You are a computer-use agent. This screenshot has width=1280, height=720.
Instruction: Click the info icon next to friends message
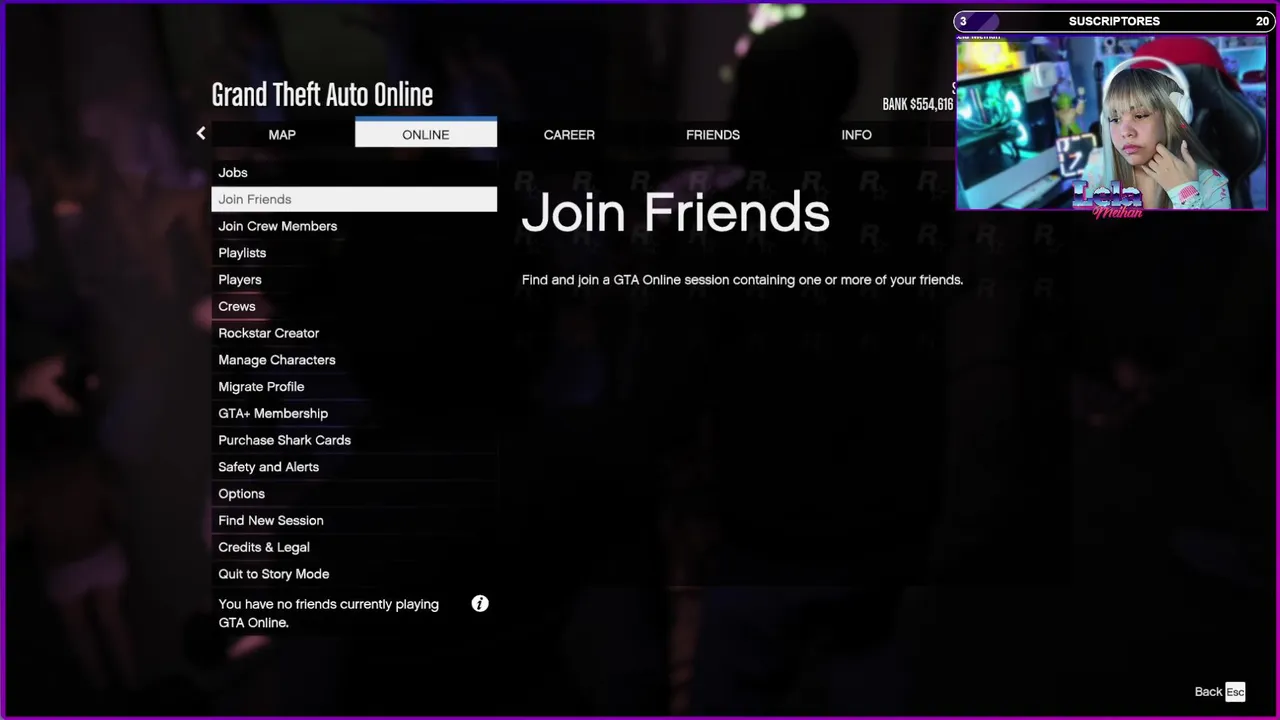pos(480,603)
